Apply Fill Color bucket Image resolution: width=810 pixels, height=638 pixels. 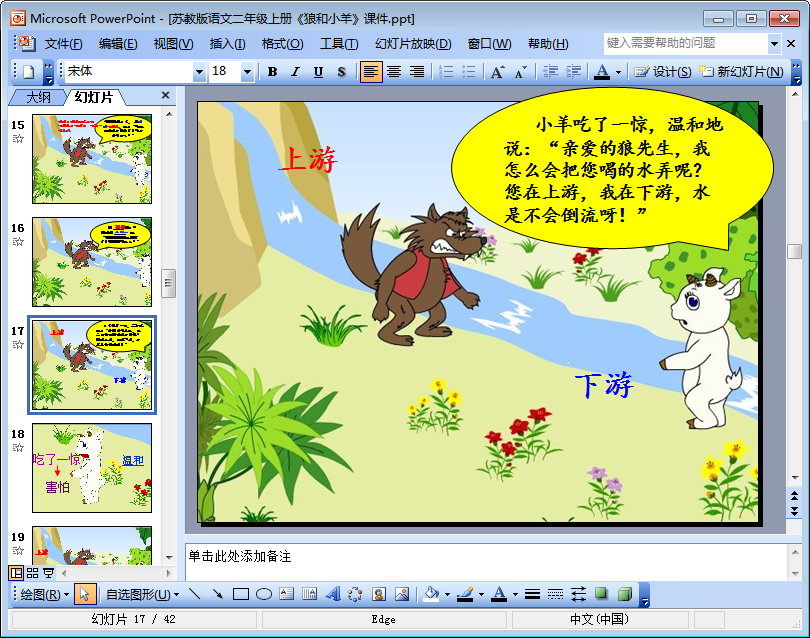point(431,594)
